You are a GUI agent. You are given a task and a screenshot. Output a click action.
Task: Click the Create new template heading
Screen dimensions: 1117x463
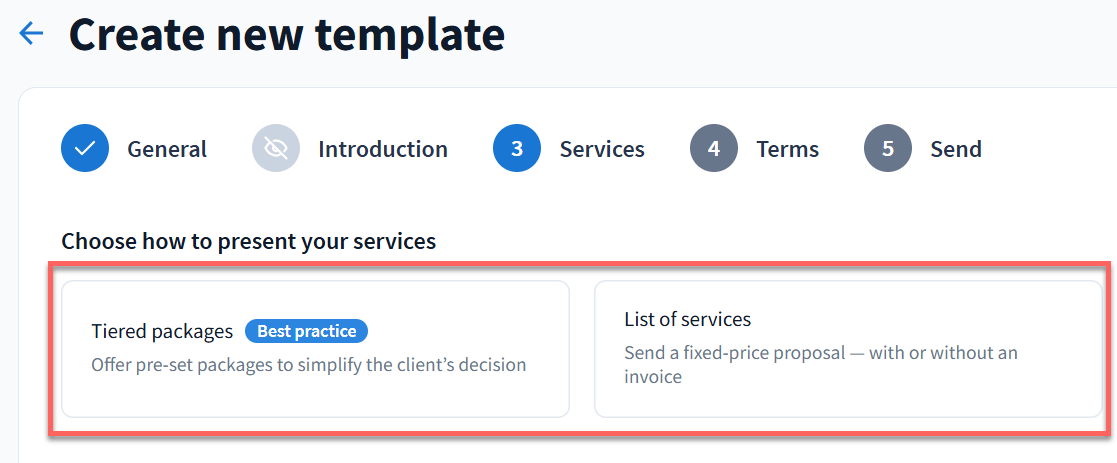[286, 34]
